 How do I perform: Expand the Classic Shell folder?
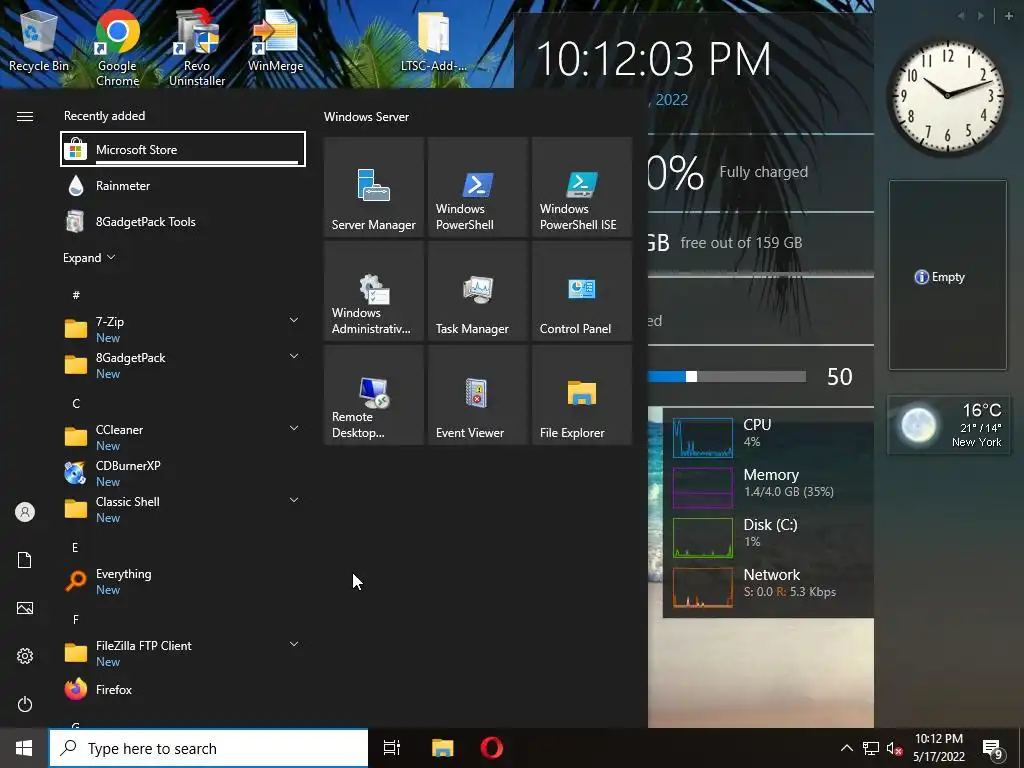click(294, 500)
